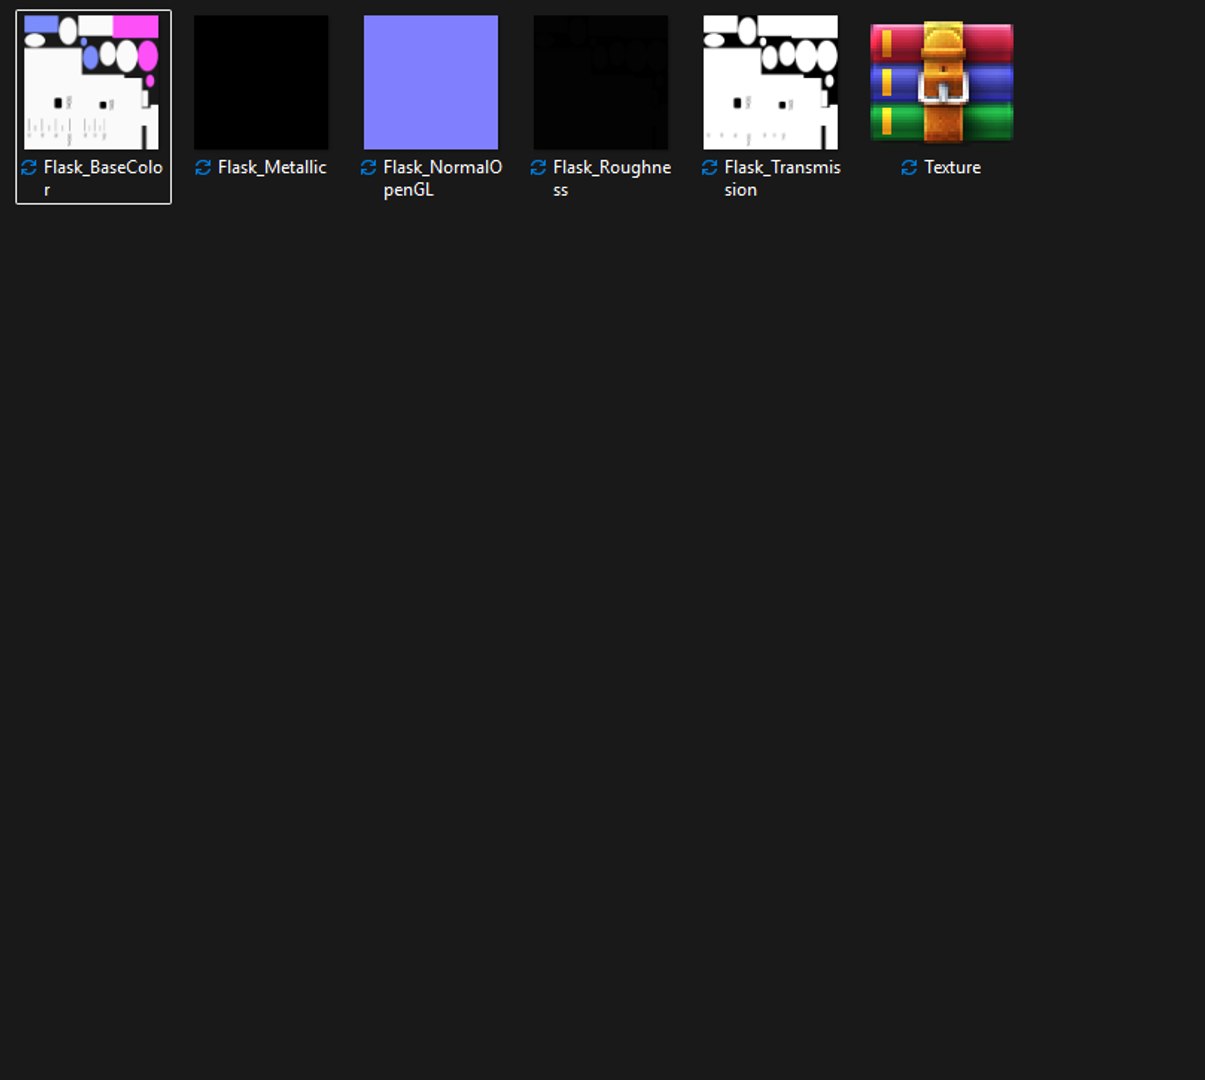Click the Flask_Transmission file name label
Image resolution: width=1205 pixels, height=1080 pixels.
click(x=782, y=178)
